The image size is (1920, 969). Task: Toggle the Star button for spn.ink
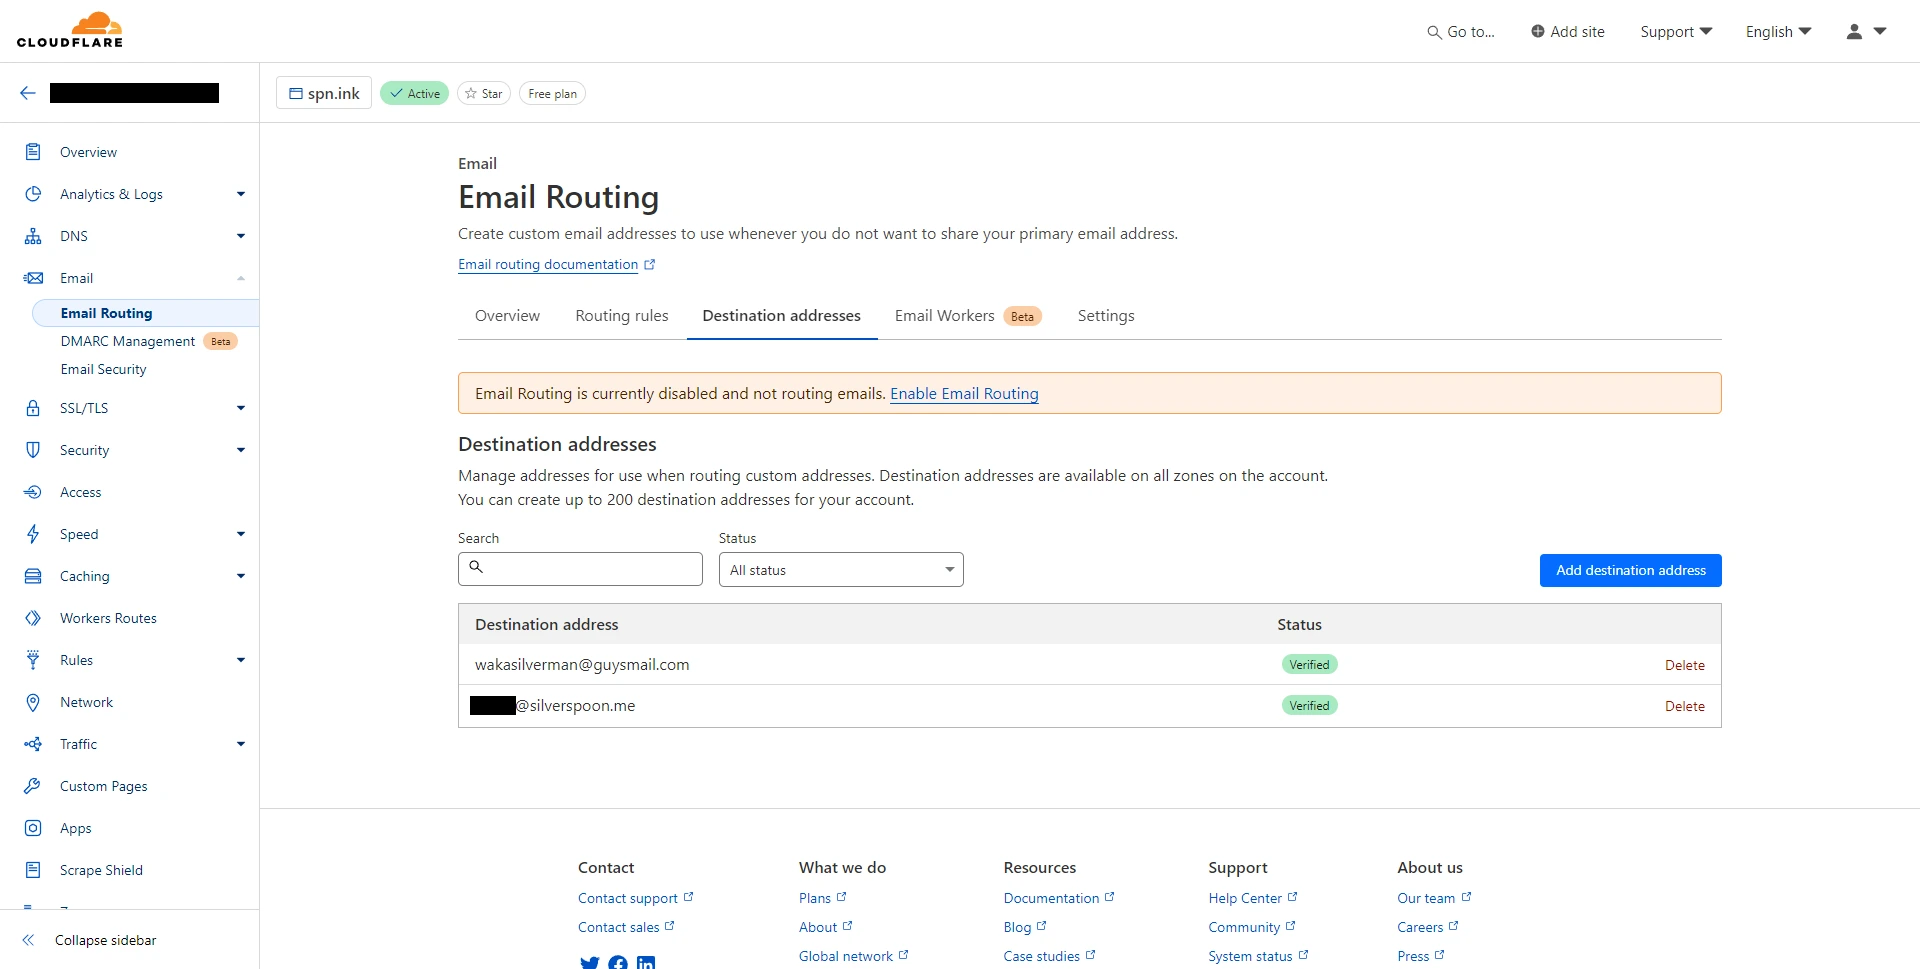[x=484, y=93]
